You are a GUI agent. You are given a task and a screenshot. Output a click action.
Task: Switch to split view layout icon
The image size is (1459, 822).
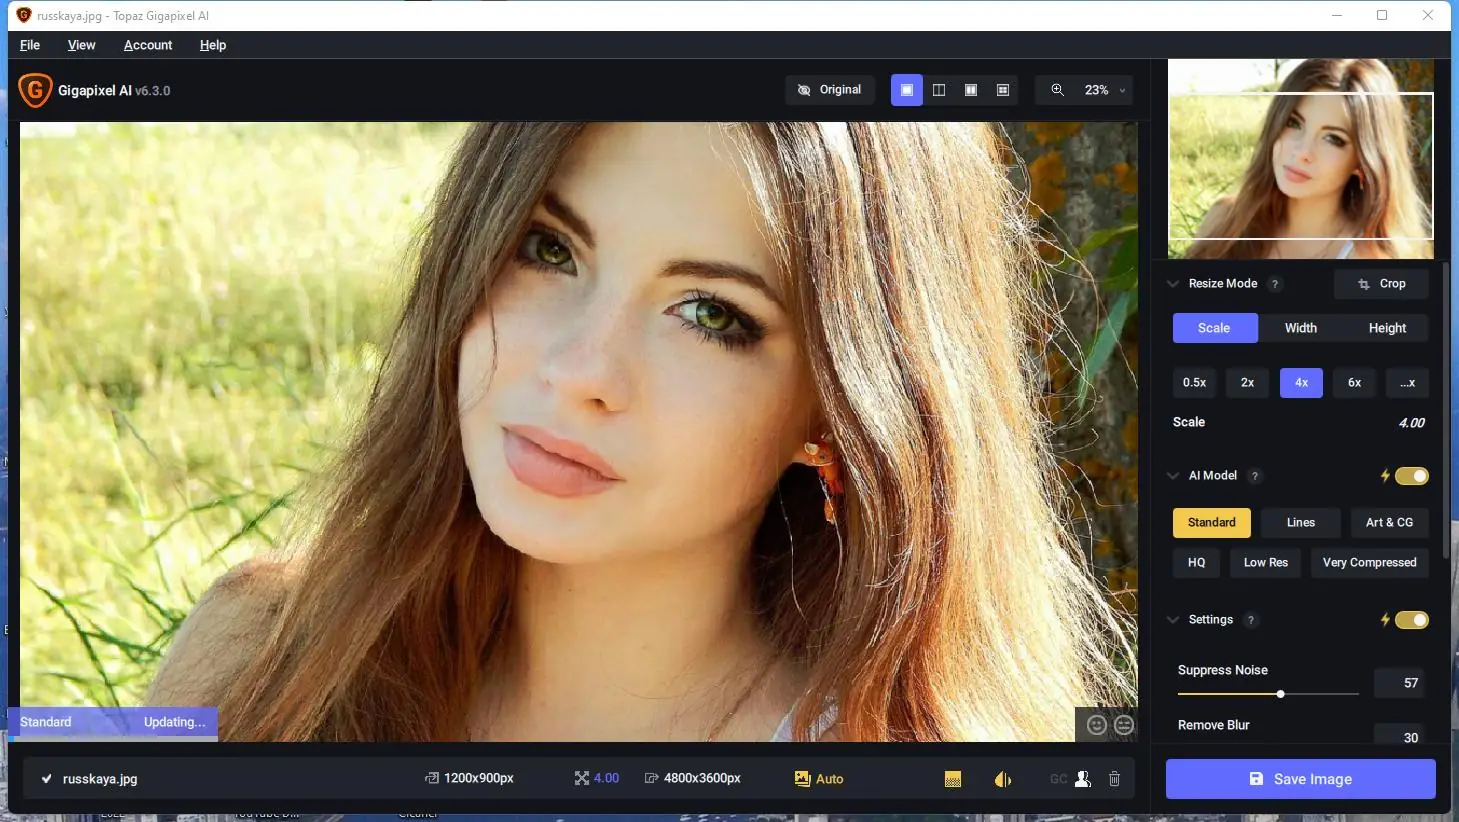click(939, 90)
